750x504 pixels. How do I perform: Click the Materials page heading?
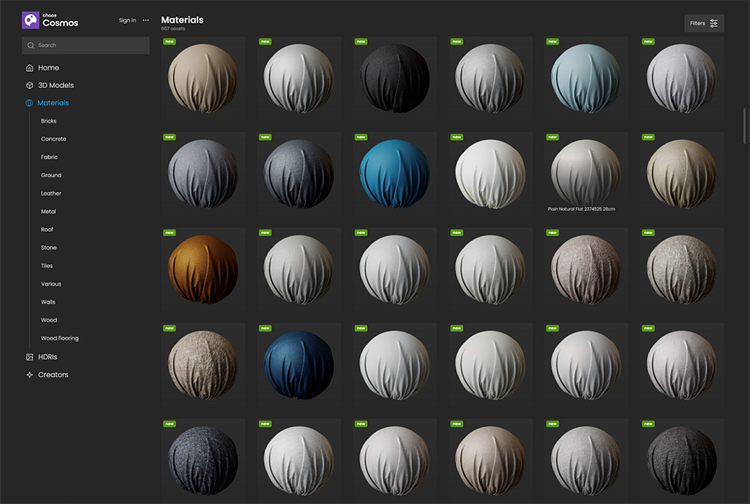(x=182, y=20)
